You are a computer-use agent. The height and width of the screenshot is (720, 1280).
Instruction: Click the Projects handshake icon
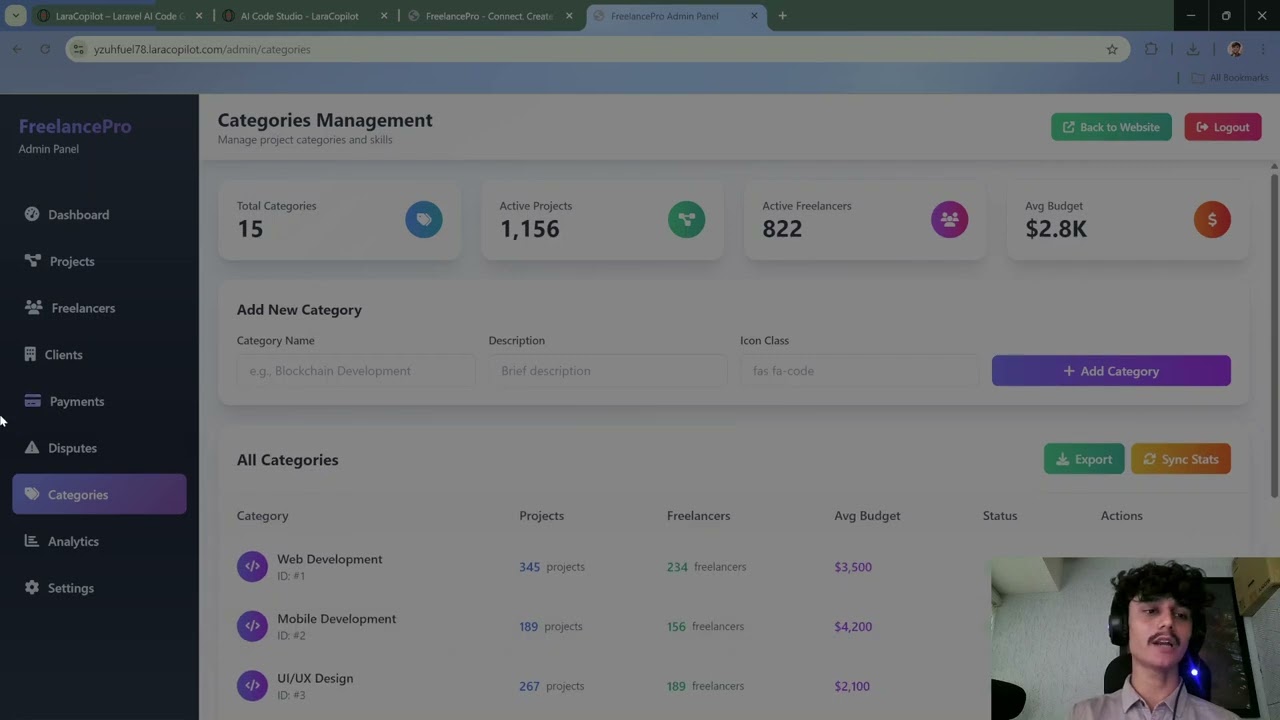33,260
